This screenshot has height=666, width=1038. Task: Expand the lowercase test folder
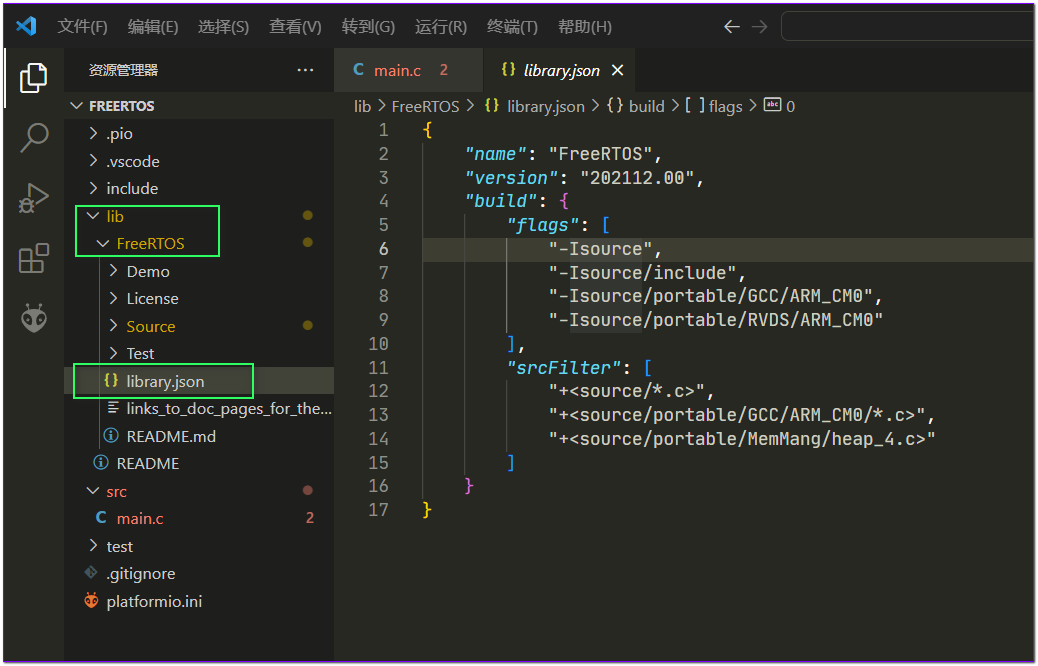pyautogui.click(x=93, y=546)
